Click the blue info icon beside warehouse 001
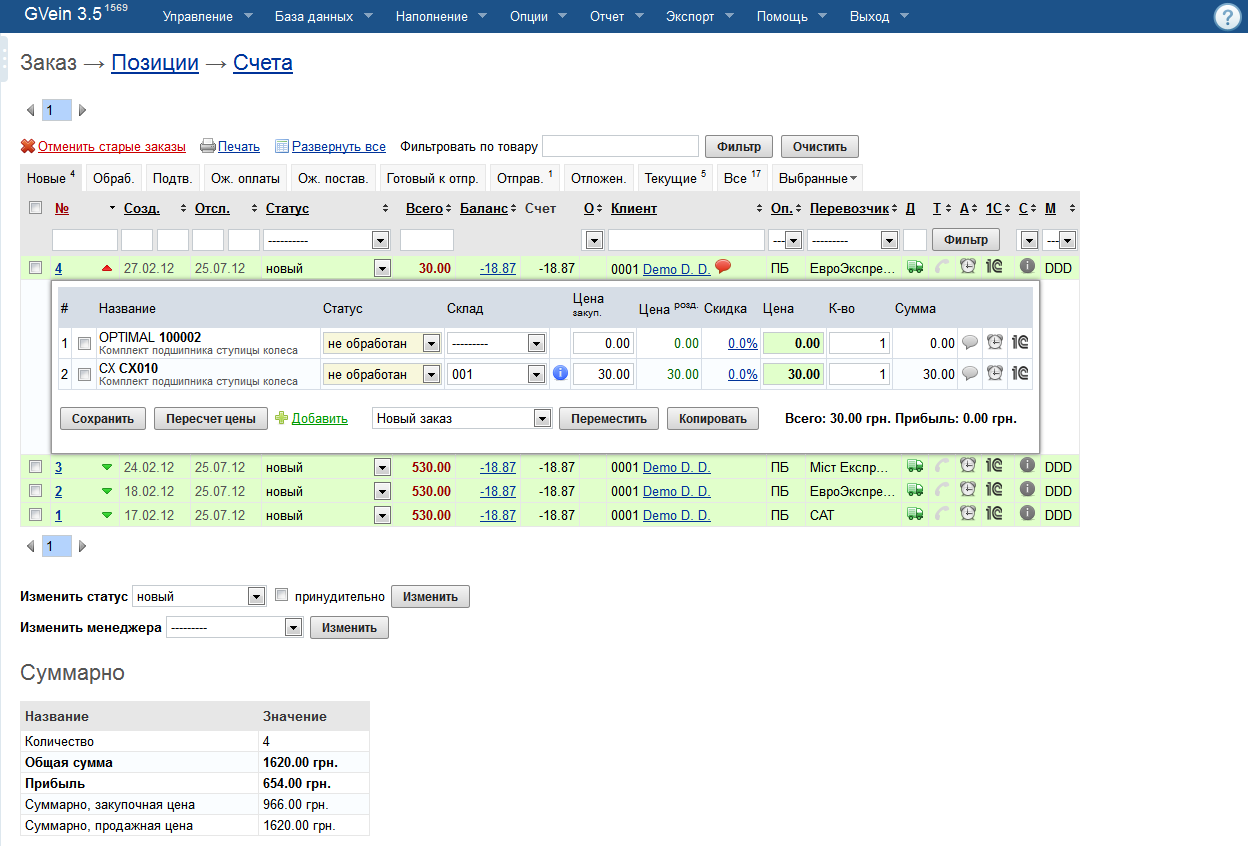The image size is (1248, 846). (x=560, y=373)
